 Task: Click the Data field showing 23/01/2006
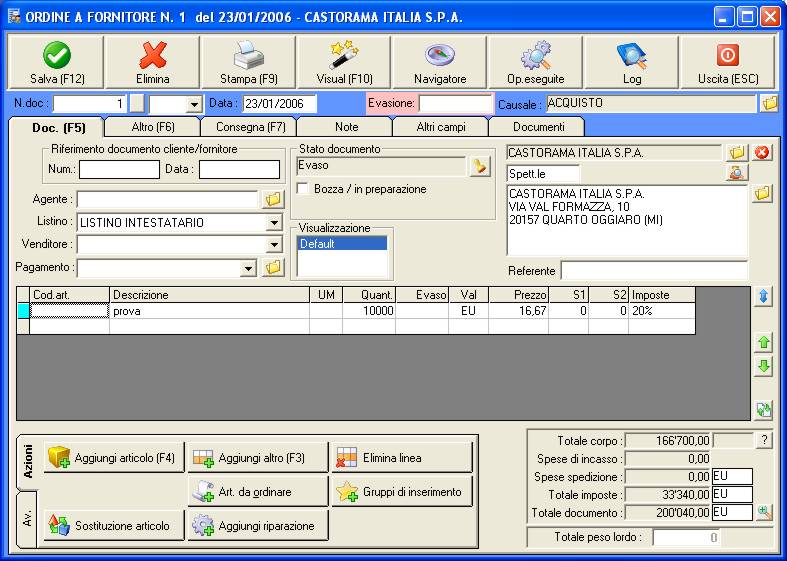tap(280, 104)
